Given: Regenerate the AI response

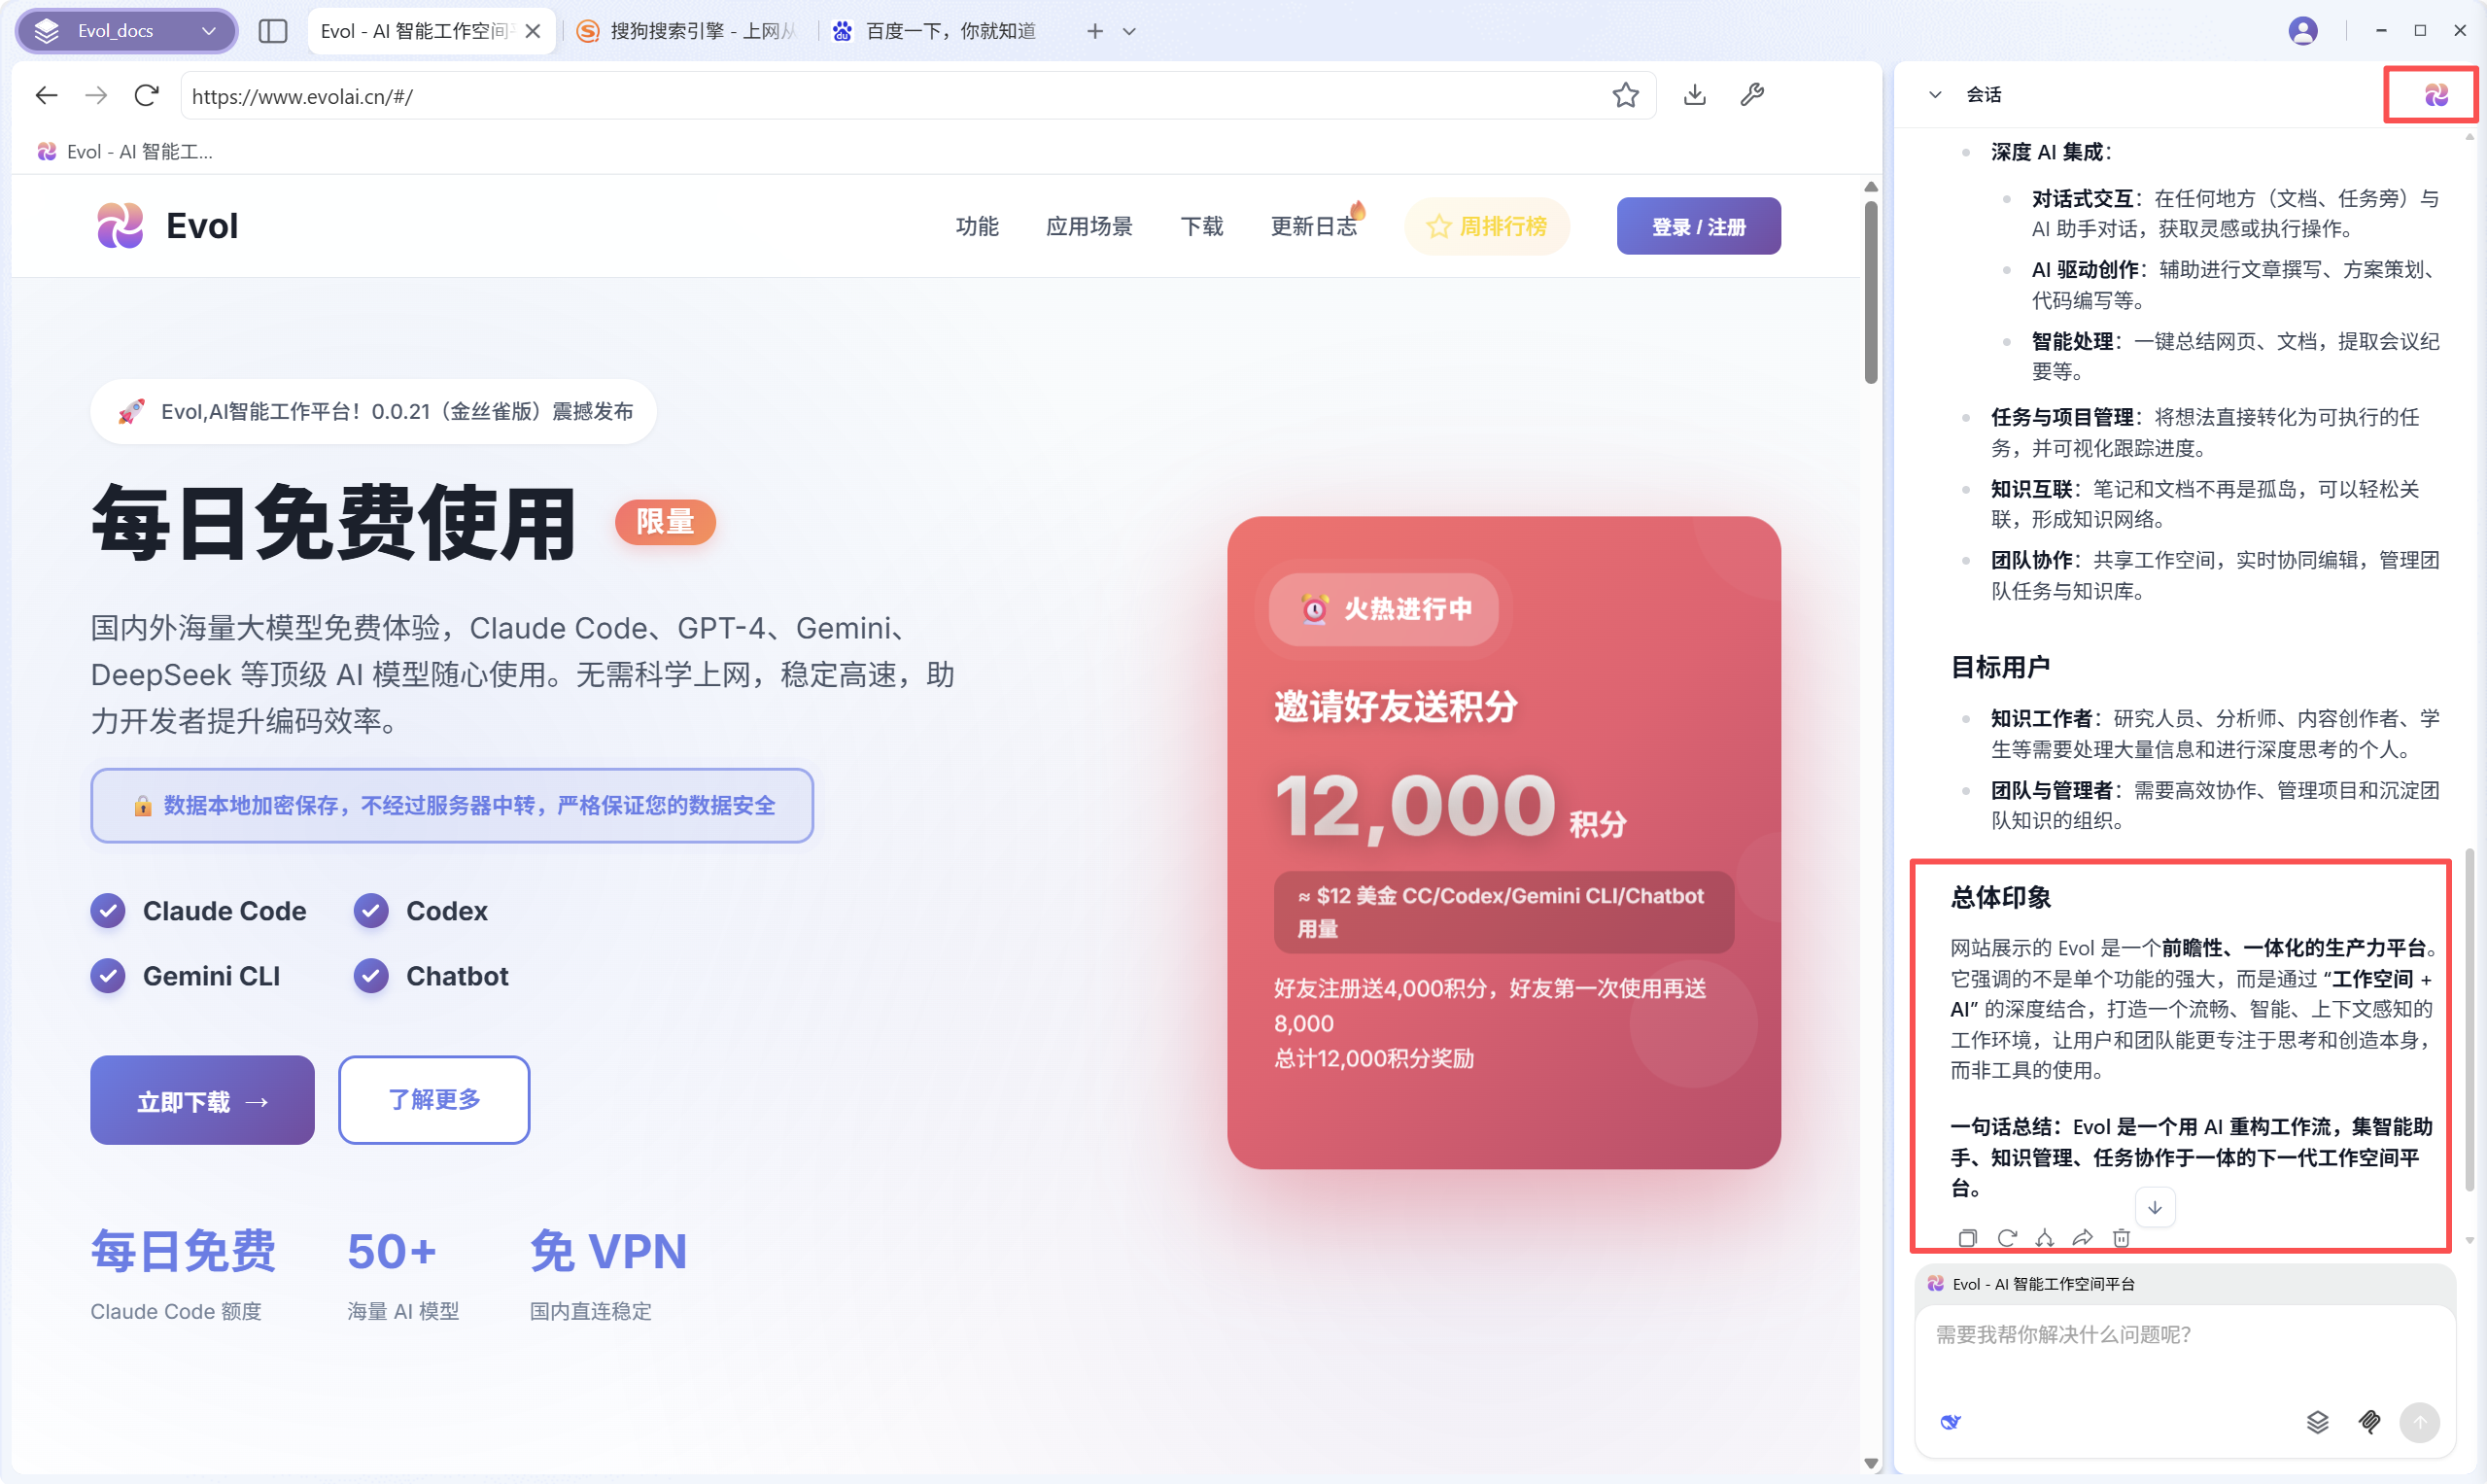Looking at the screenshot, I should coord(2006,1238).
